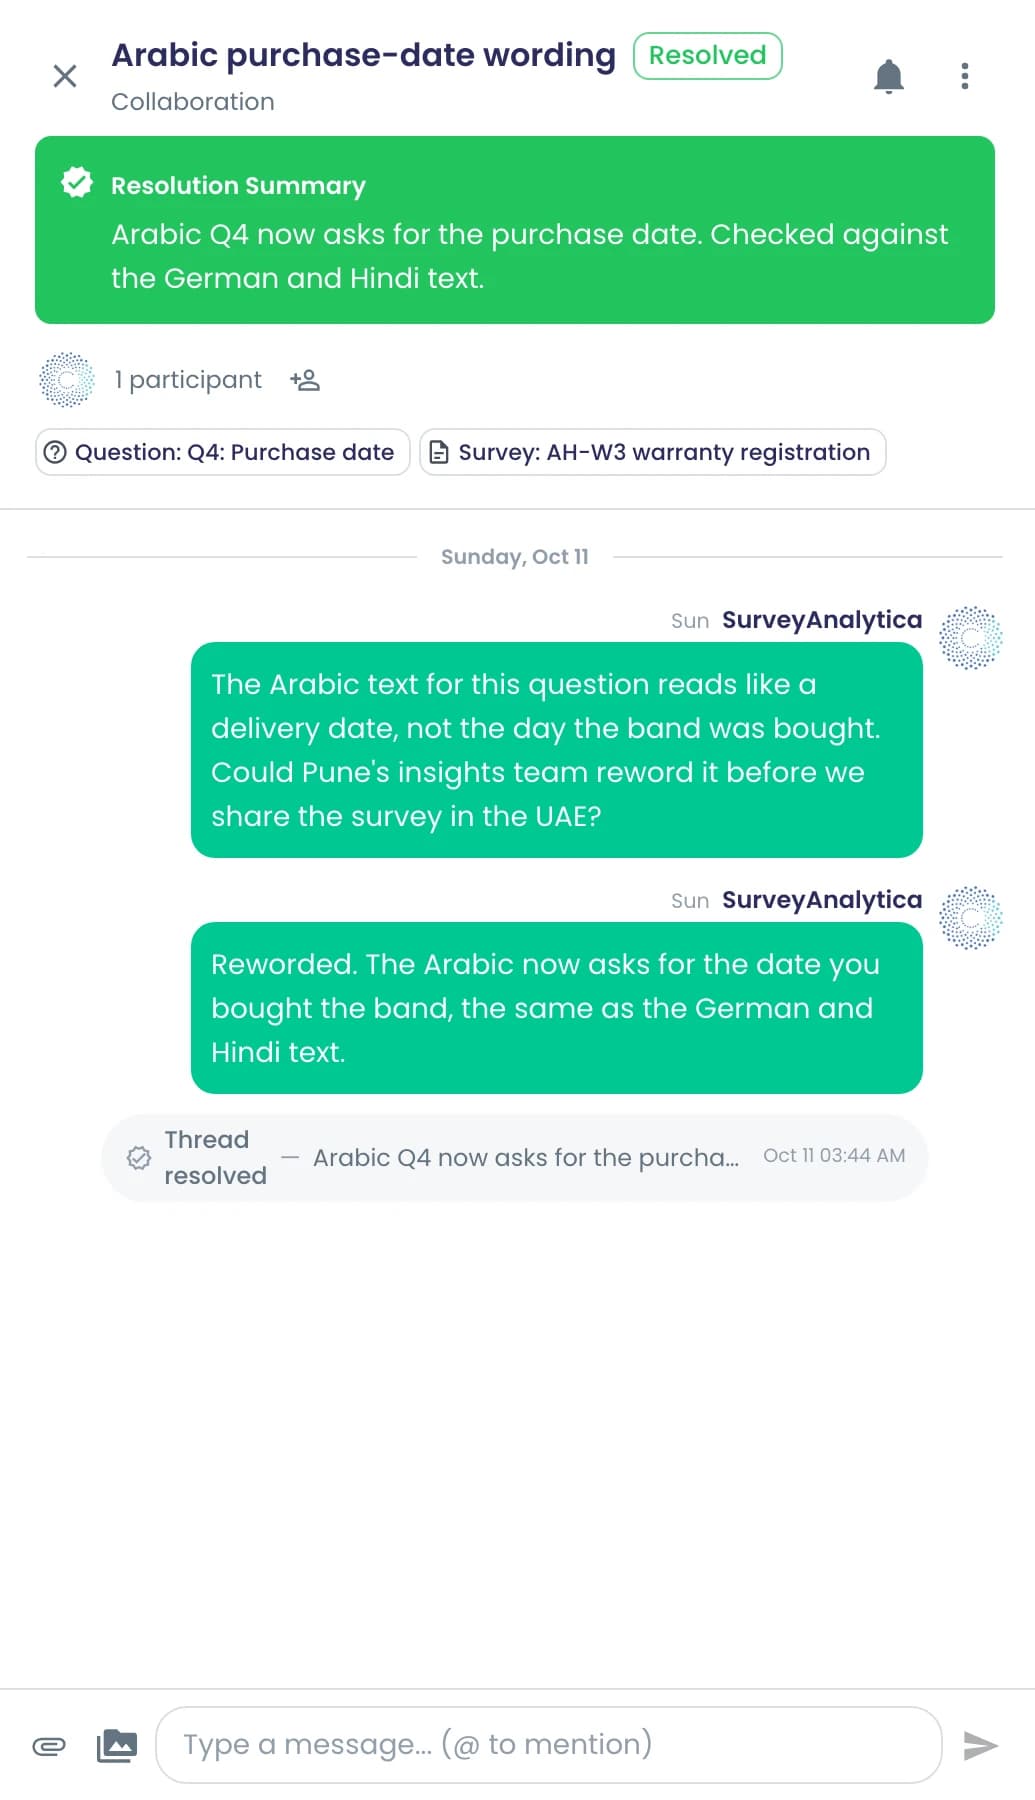Click the Resolved status badge

click(707, 56)
